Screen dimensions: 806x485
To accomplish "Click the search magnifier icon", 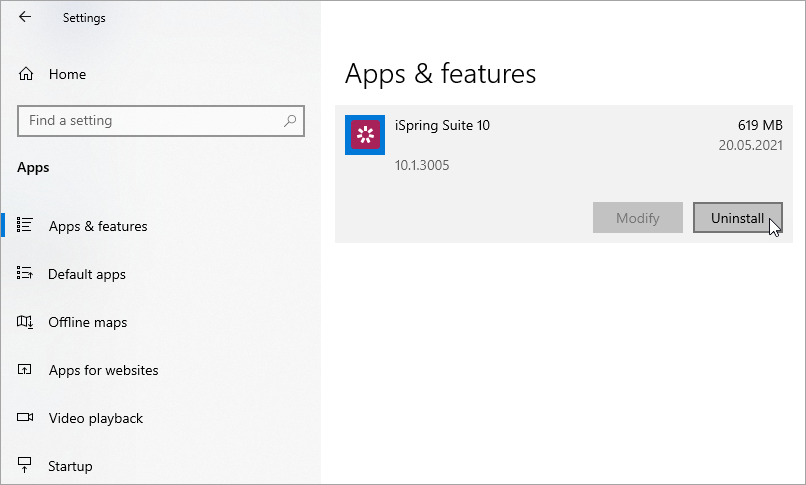I will [290, 121].
